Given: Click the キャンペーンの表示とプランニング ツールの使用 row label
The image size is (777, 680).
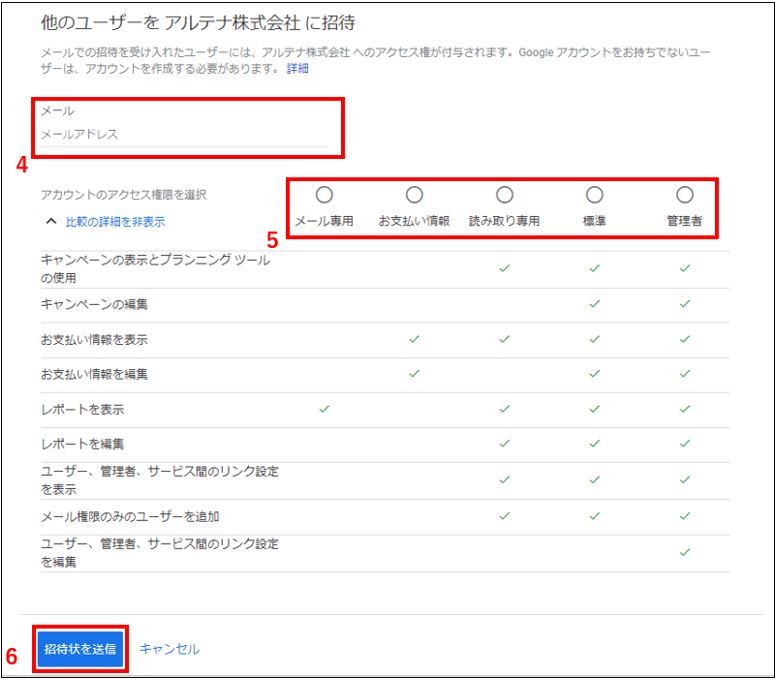Looking at the screenshot, I should [x=155, y=269].
